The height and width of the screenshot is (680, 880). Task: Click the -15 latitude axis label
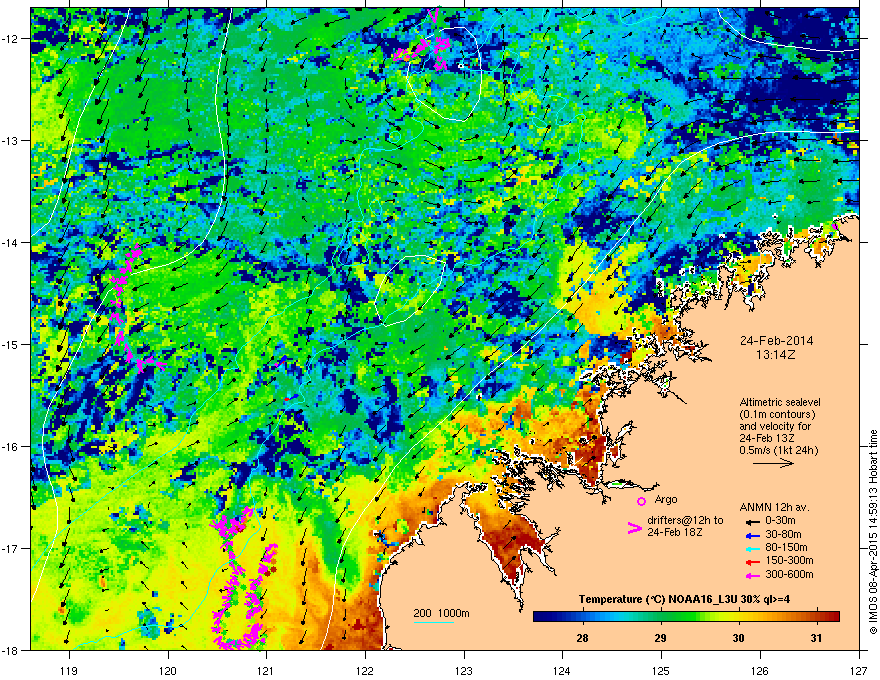12,344
